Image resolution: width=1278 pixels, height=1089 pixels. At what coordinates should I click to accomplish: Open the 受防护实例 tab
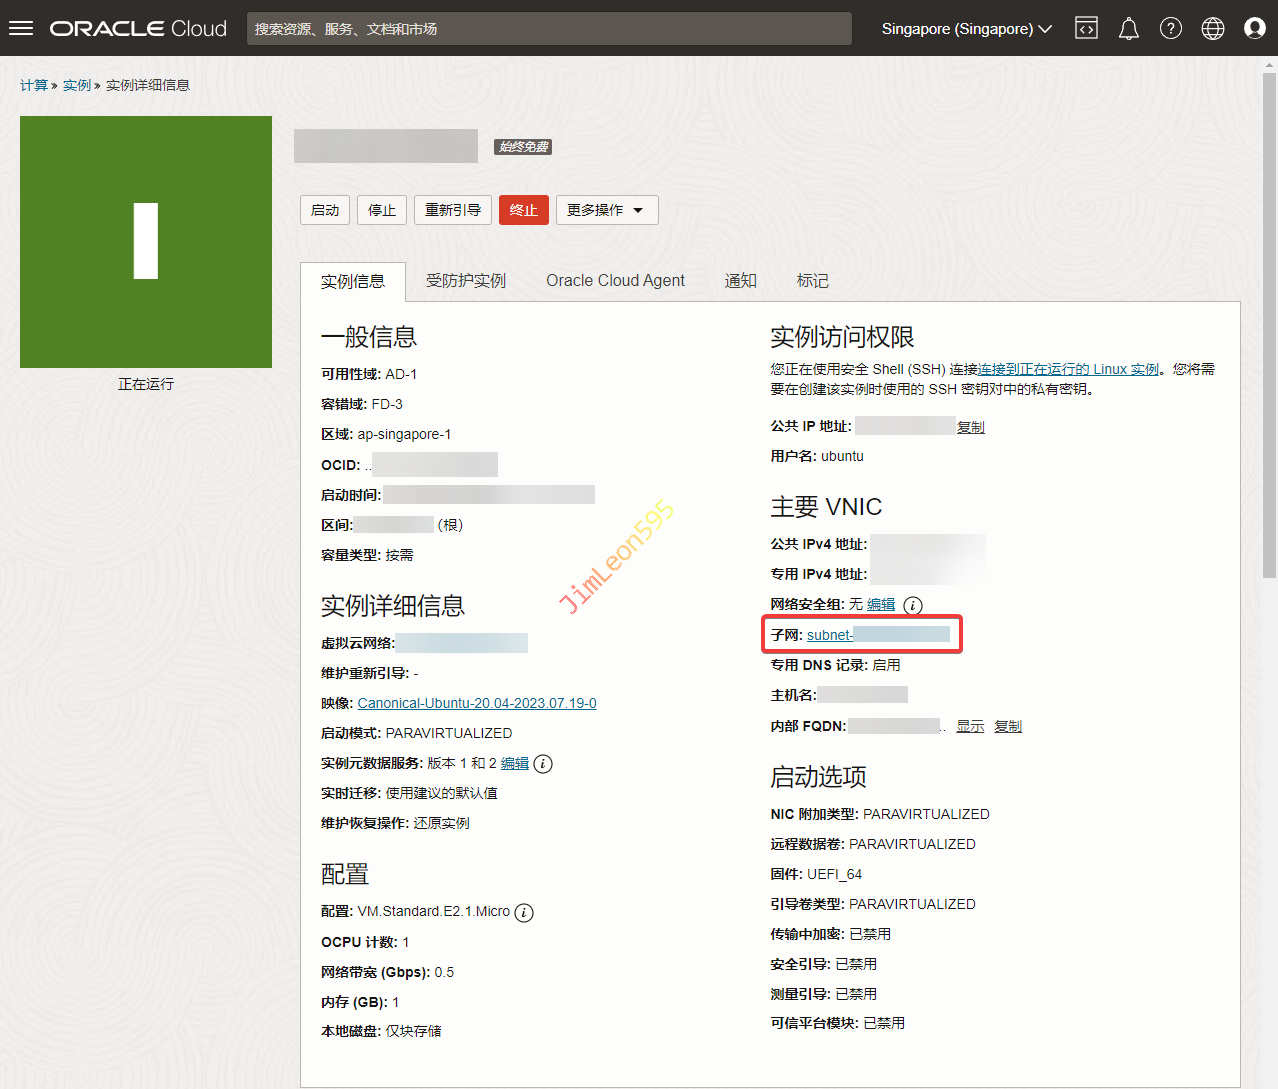(x=466, y=281)
